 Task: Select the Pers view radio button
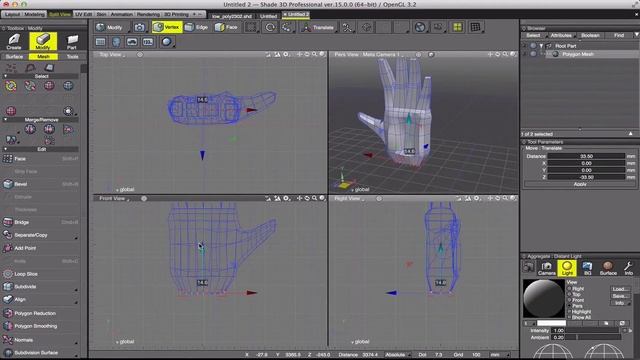coord(569,306)
